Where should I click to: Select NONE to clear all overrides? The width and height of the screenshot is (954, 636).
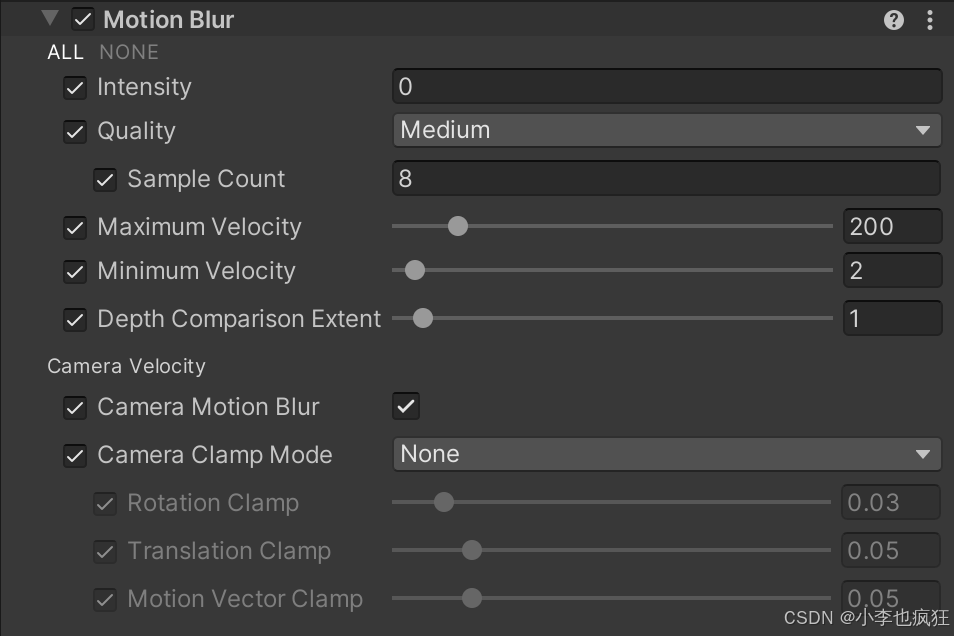pyautogui.click(x=128, y=52)
